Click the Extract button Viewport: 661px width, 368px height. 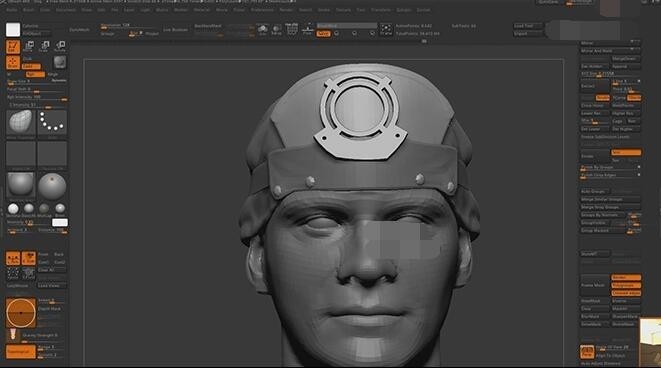tap(594, 86)
